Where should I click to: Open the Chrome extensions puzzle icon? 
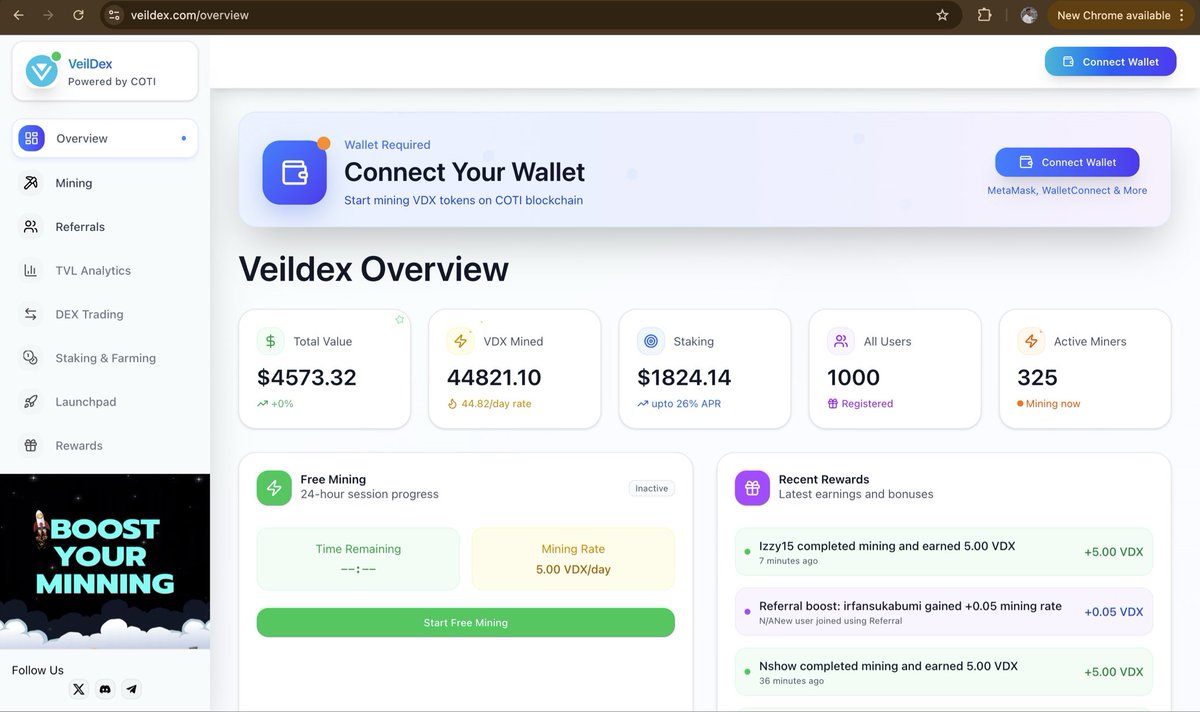click(x=984, y=15)
